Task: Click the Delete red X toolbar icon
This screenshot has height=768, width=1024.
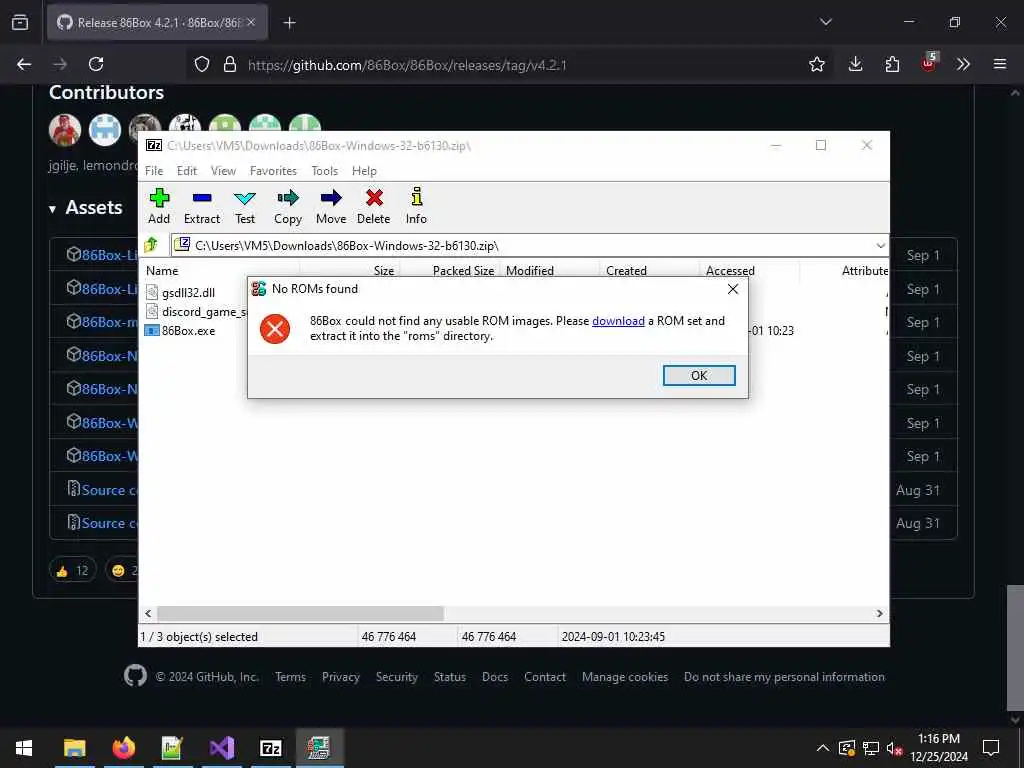Action: point(374,206)
